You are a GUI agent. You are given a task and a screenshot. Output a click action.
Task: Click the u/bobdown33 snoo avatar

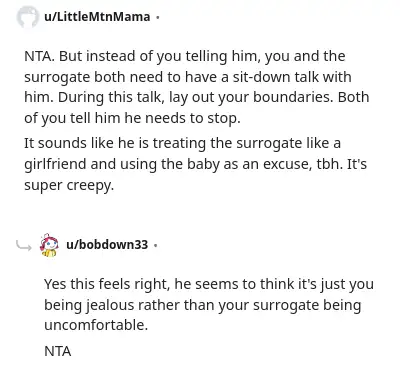49,245
